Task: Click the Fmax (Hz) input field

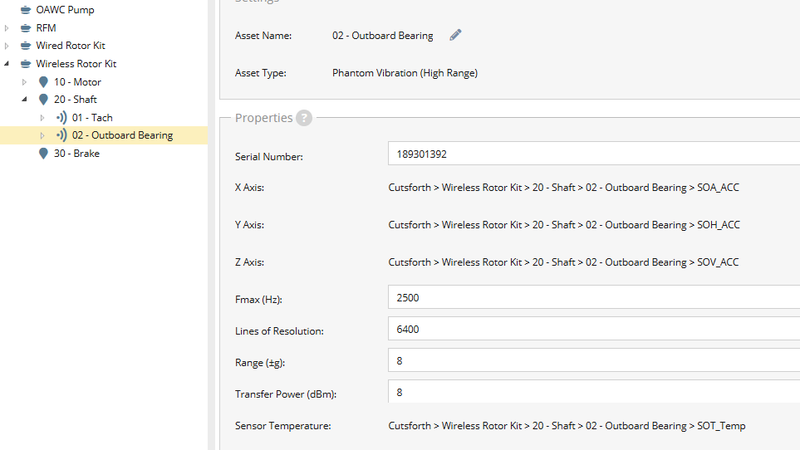Action: (594, 297)
